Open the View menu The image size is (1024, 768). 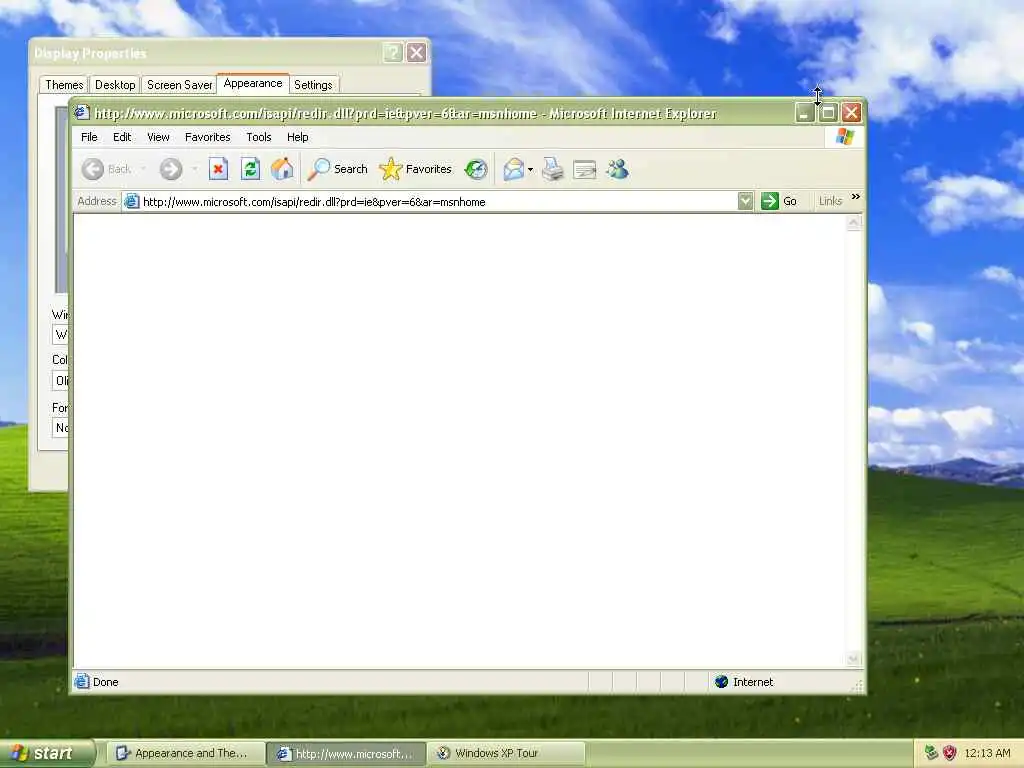point(158,137)
